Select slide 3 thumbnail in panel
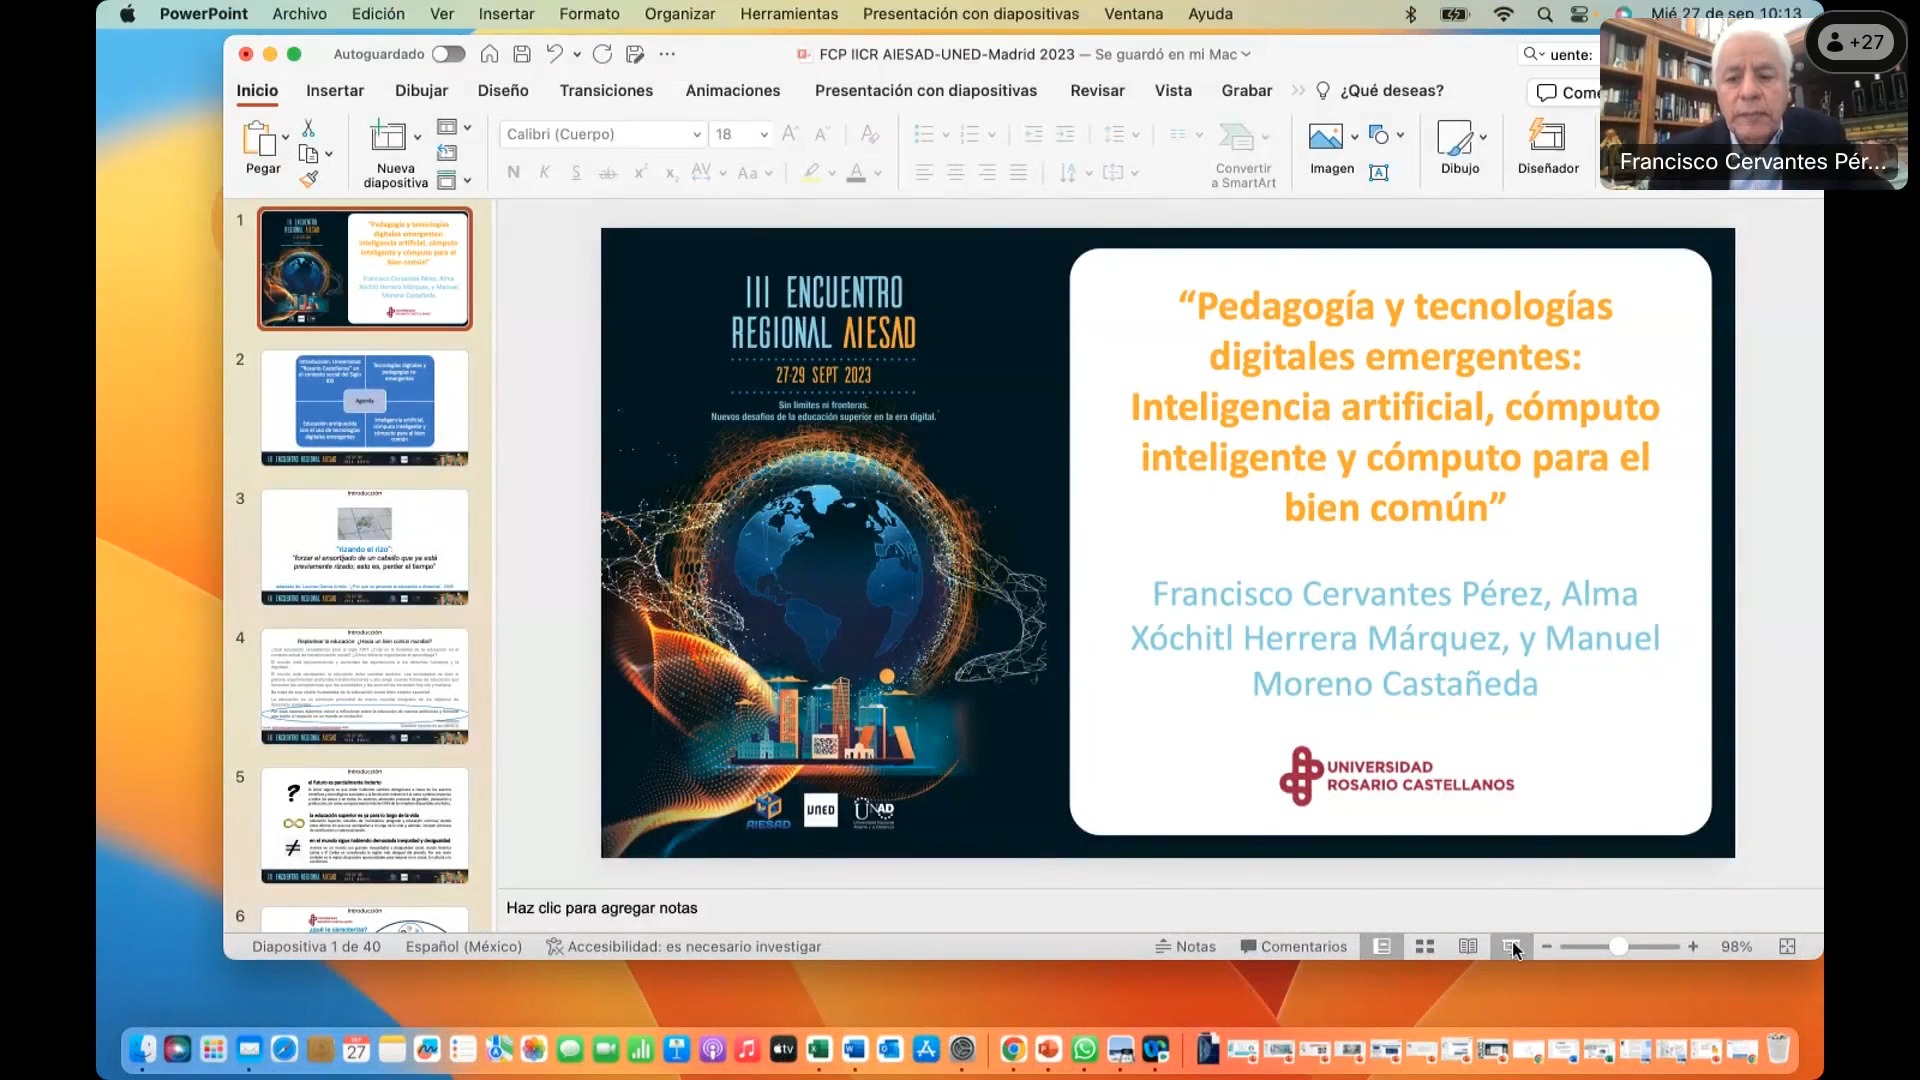The image size is (1920, 1080). (x=364, y=546)
